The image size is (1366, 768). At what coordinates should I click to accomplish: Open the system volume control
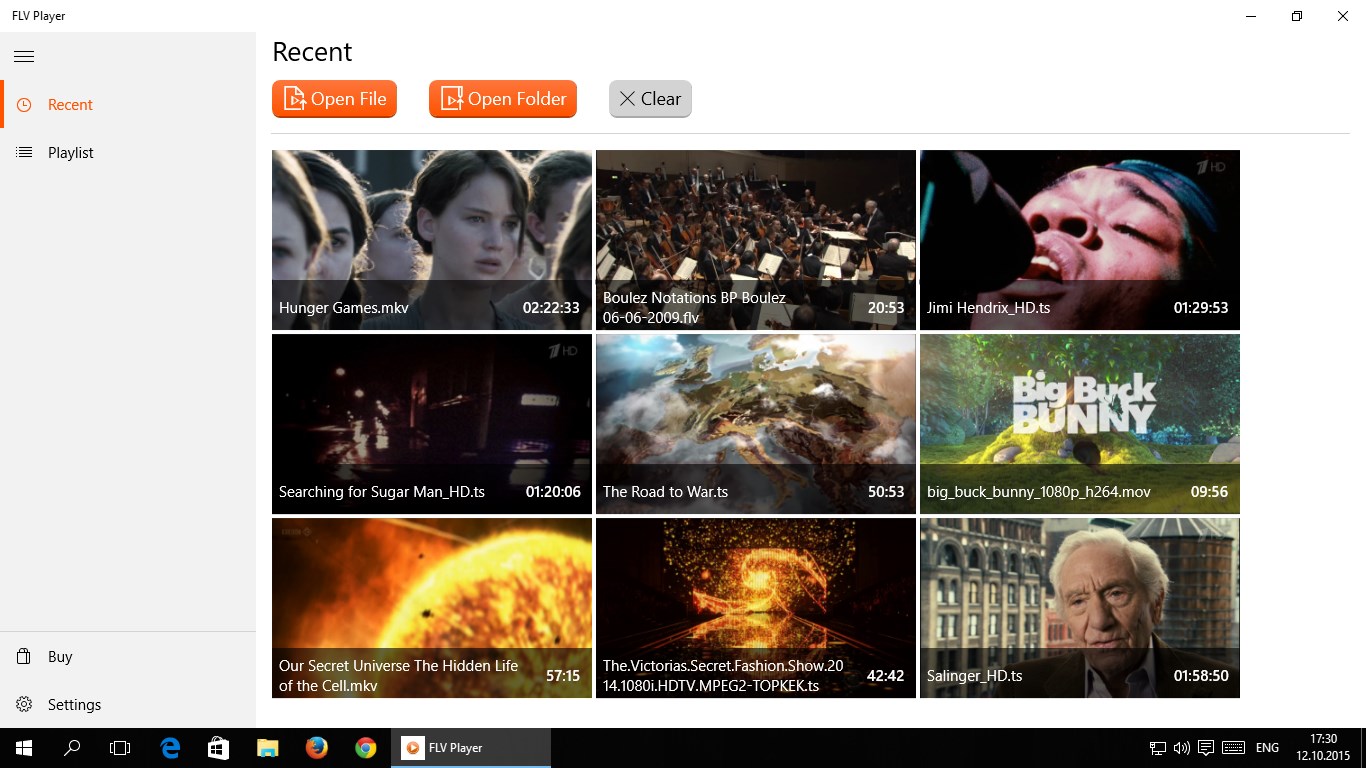point(1182,747)
